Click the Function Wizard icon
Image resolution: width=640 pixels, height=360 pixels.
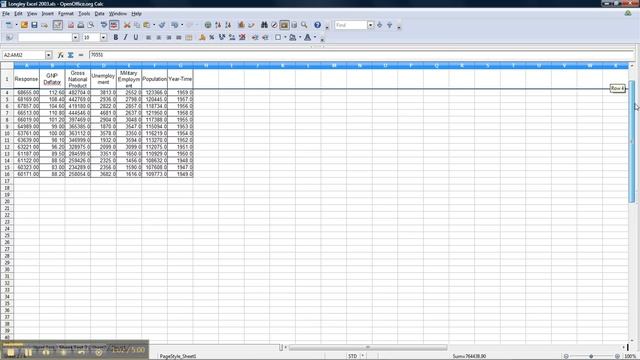tap(60, 55)
